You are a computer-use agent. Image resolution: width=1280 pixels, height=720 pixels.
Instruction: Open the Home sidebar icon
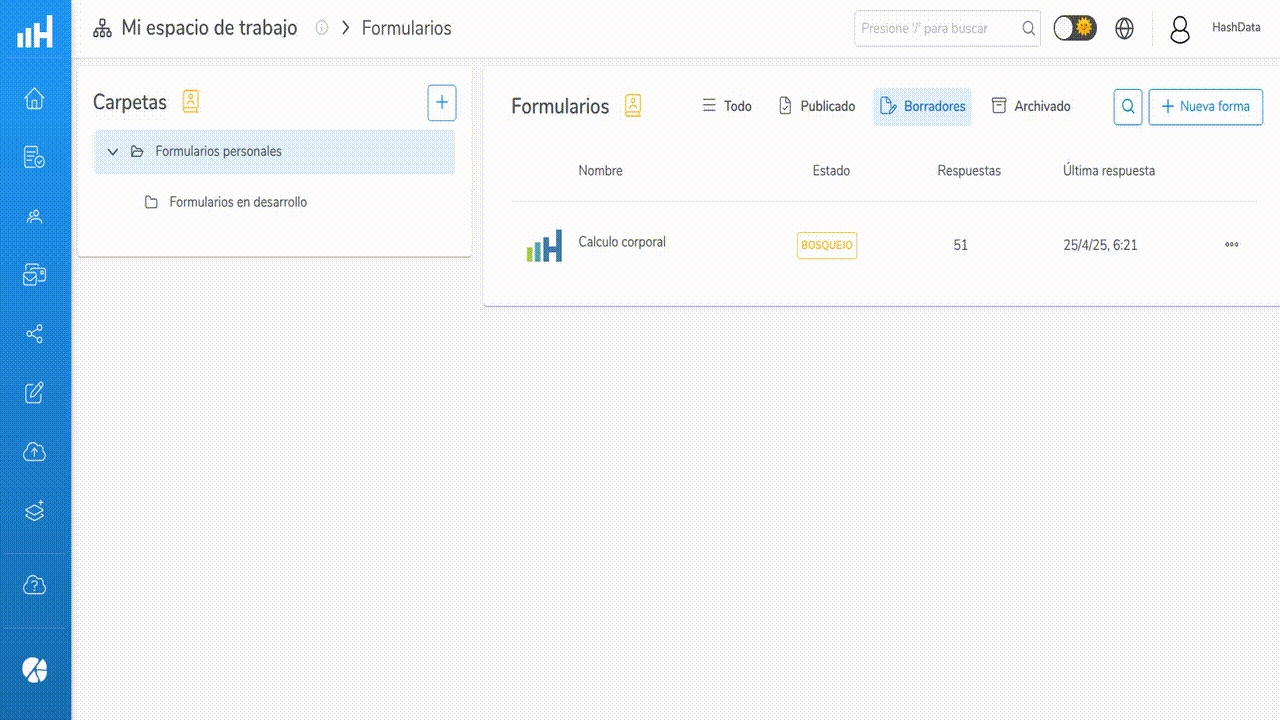click(35, 98)
